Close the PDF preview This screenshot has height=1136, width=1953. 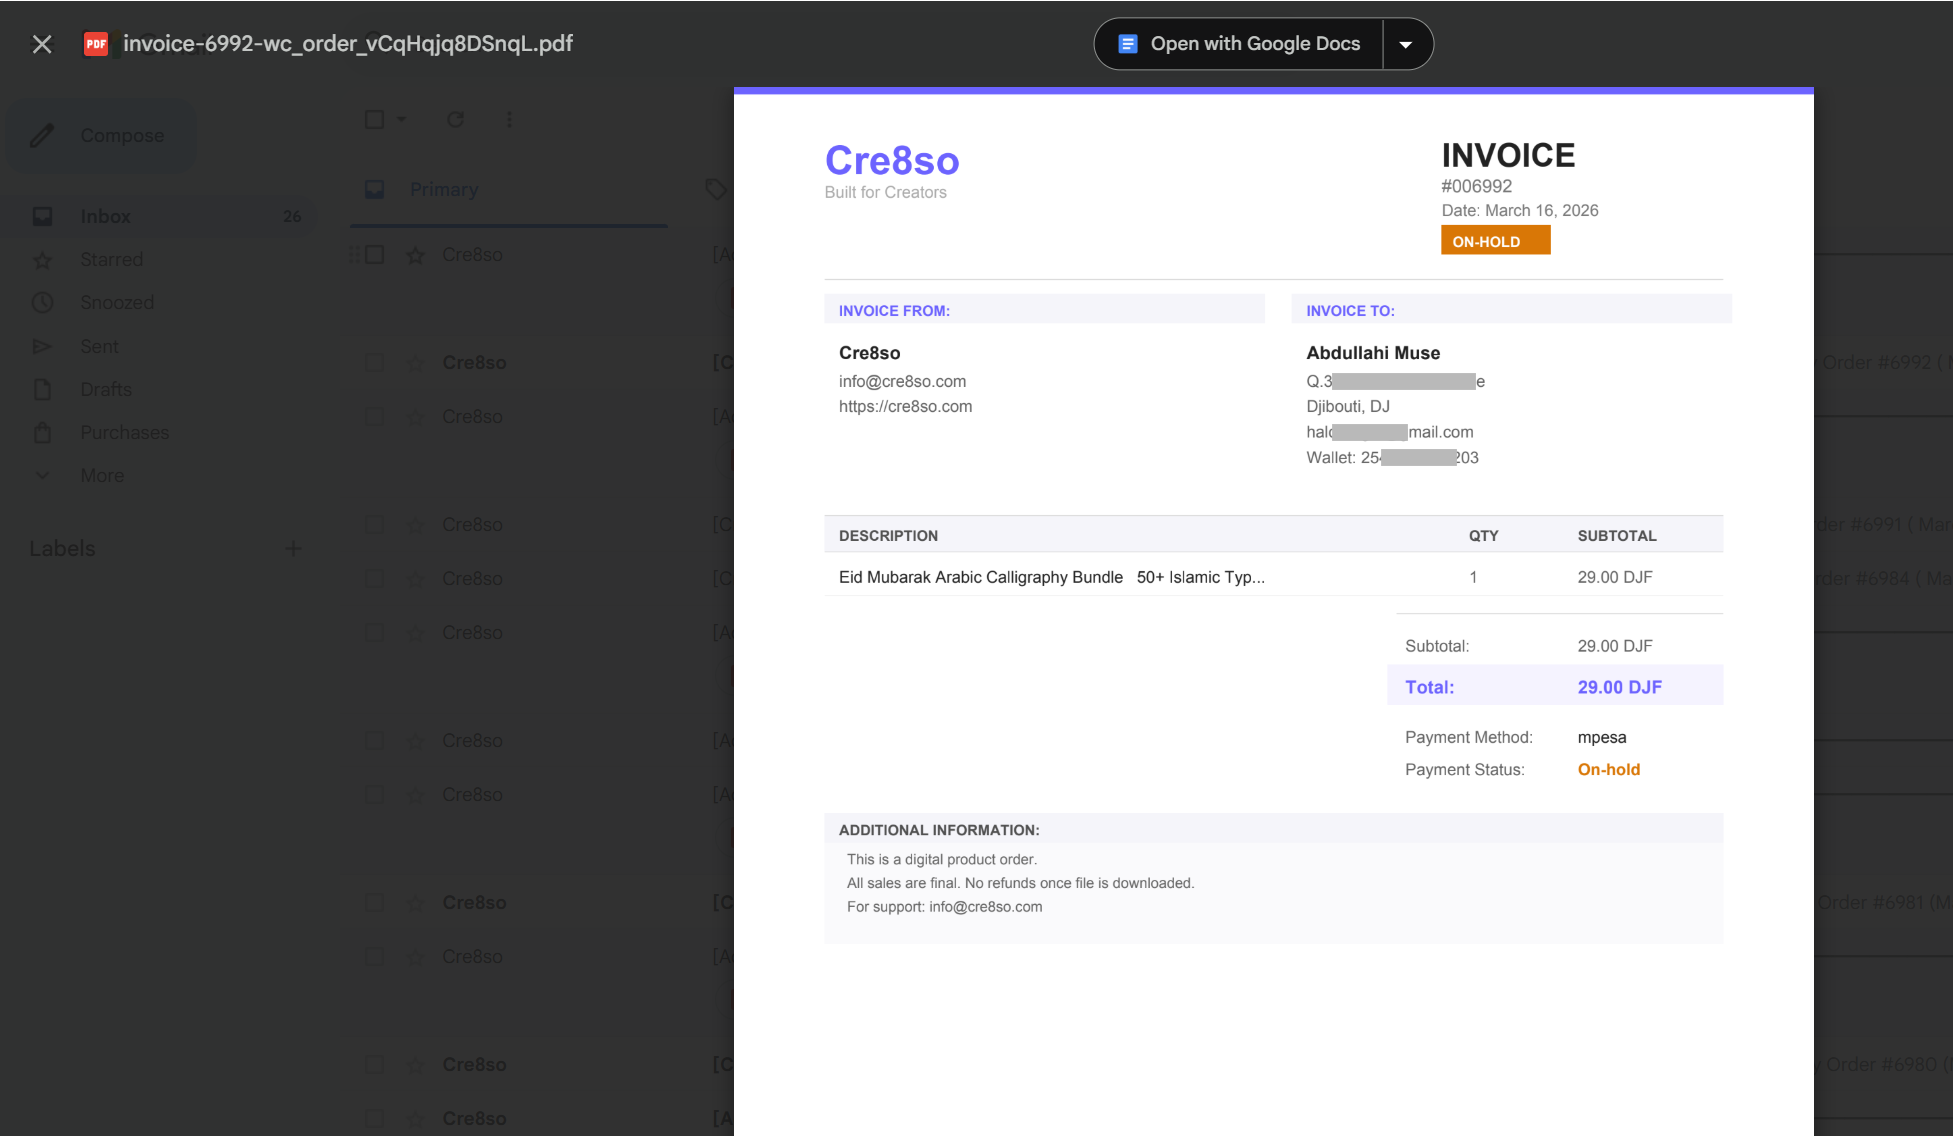pos(41,44)
